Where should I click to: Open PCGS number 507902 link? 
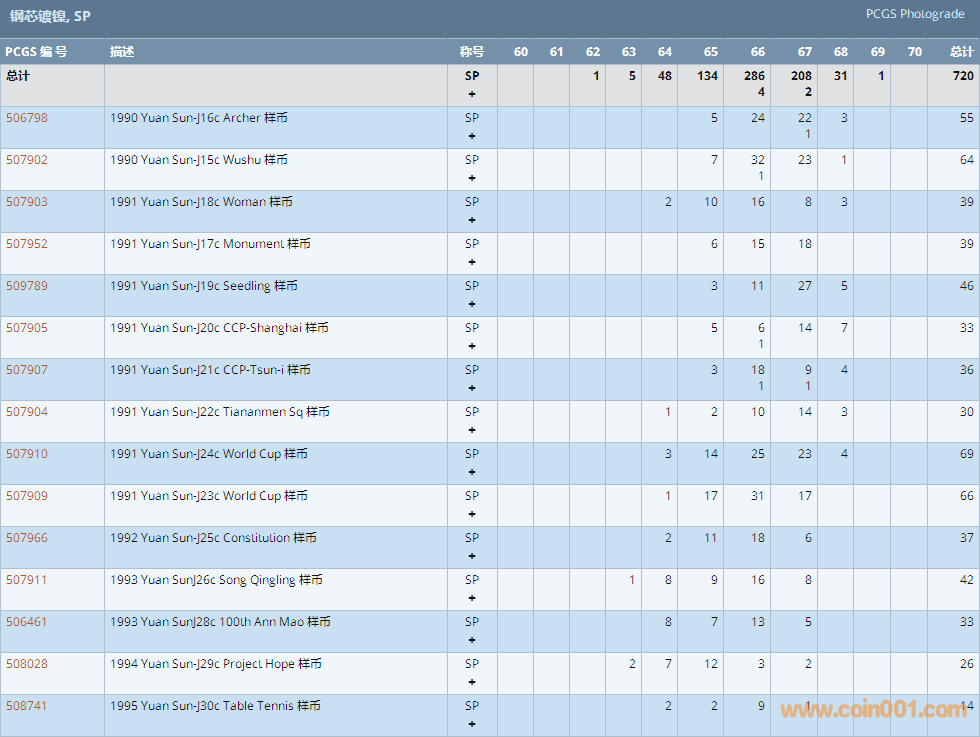[27, 160]
